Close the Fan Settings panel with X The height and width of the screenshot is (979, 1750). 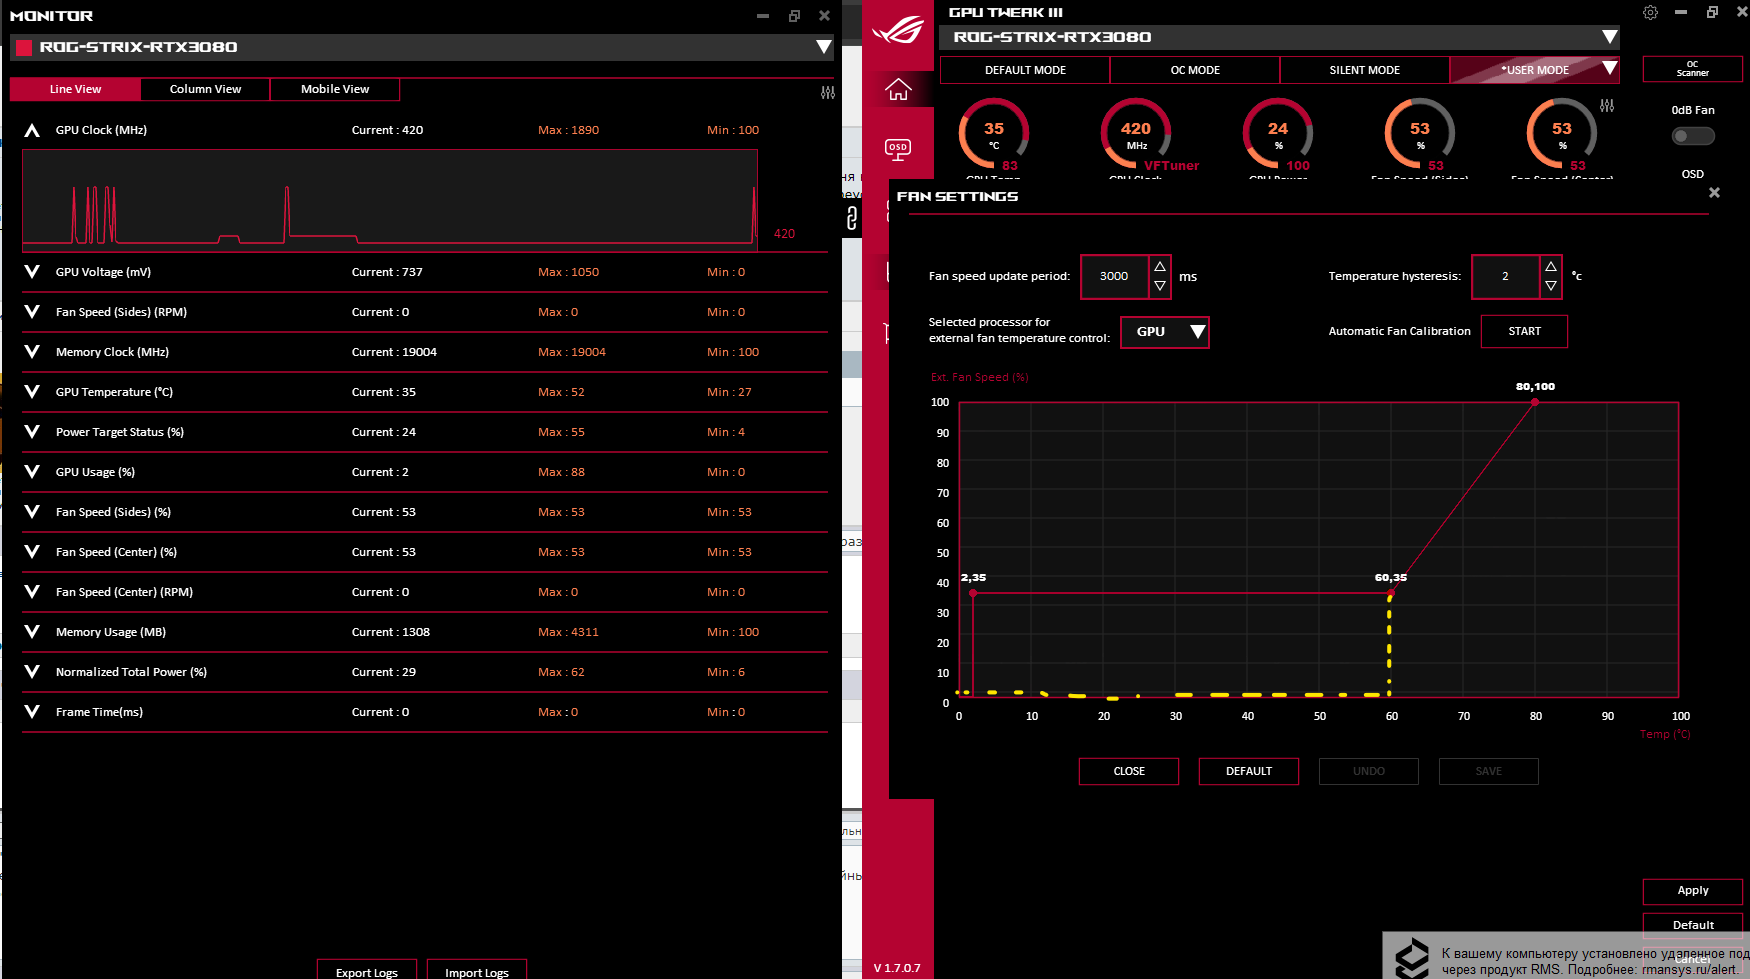click(1714, 192)
